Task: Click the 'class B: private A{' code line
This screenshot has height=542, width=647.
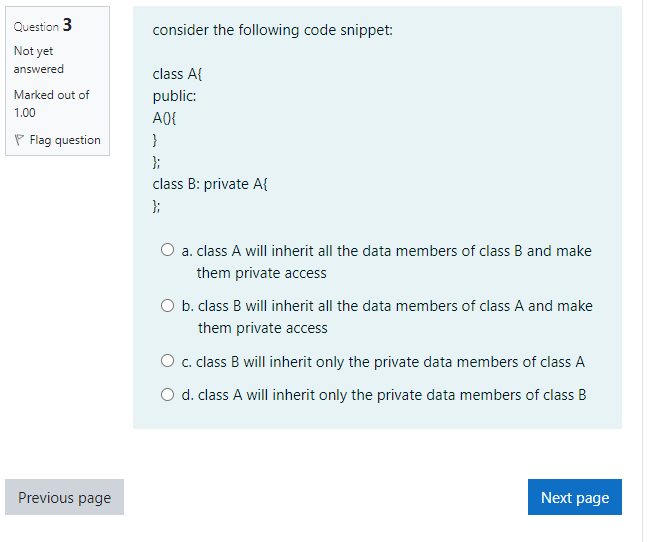Action: (x=210, y=184)
